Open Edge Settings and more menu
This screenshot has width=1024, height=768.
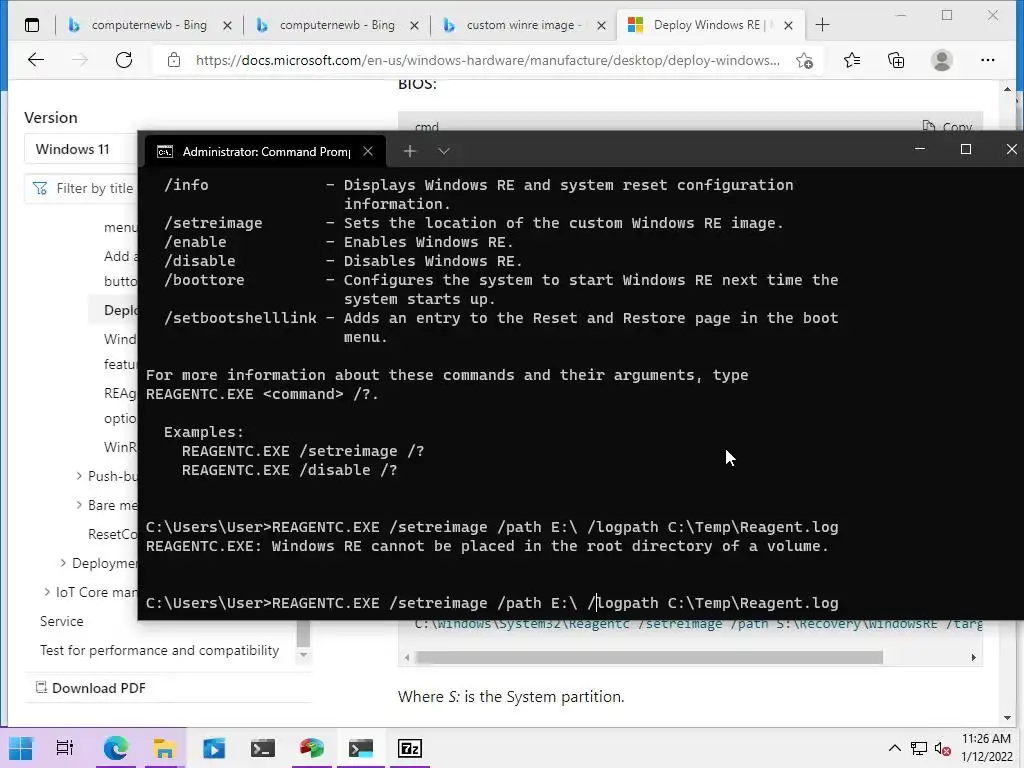coord(987,60)
